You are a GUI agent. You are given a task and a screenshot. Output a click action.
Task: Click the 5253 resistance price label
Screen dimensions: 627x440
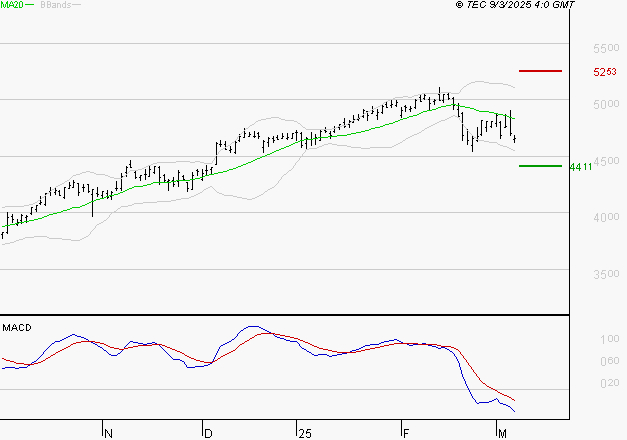(x=605, y=72)
